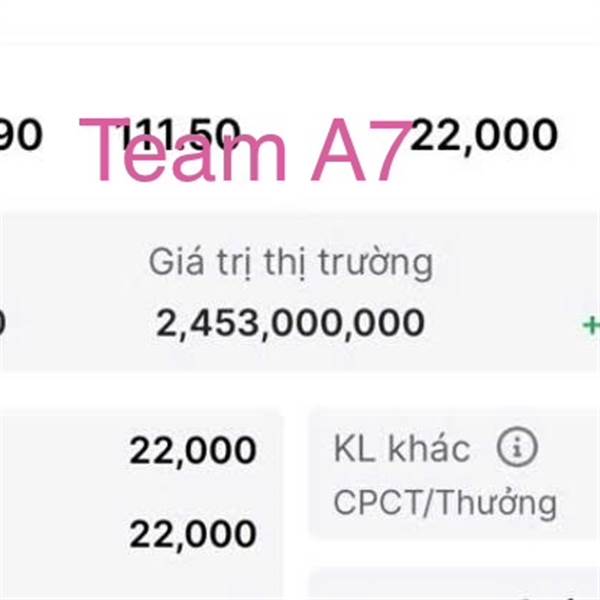Tap the info icon beside KL khác

[x=517, y=448]
